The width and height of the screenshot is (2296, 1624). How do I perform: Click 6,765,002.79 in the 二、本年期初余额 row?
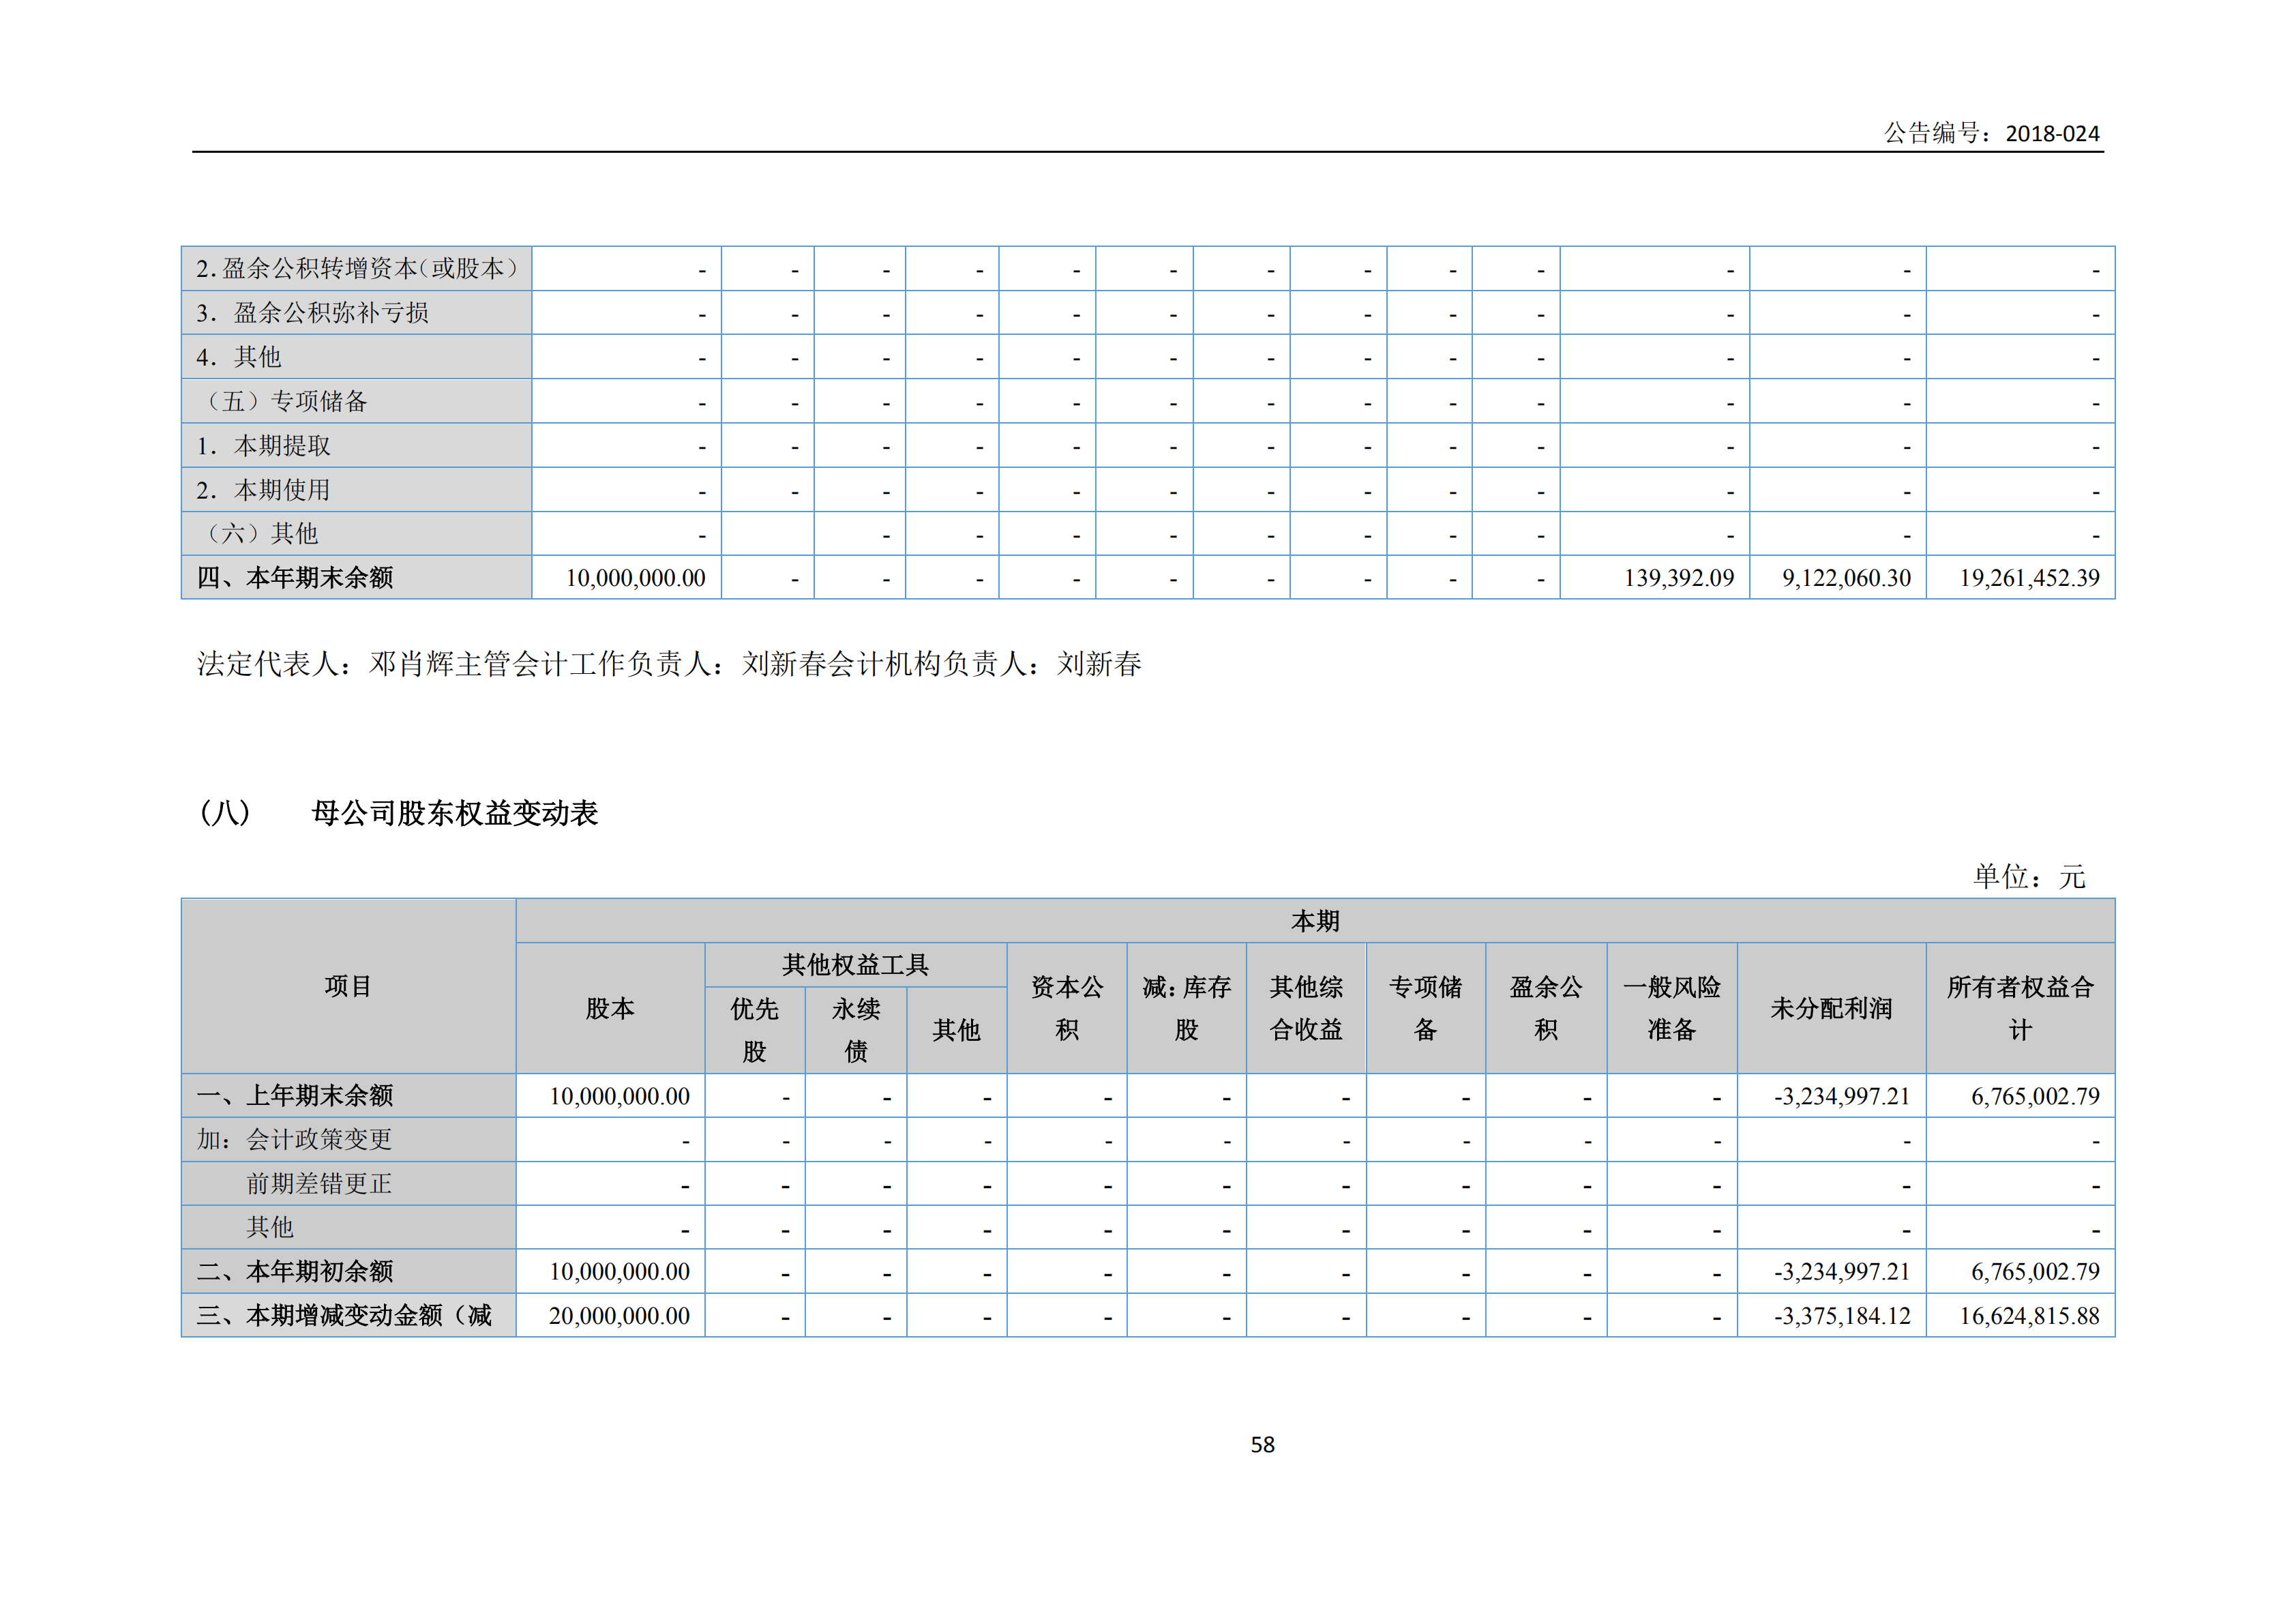(2035, 1272)
